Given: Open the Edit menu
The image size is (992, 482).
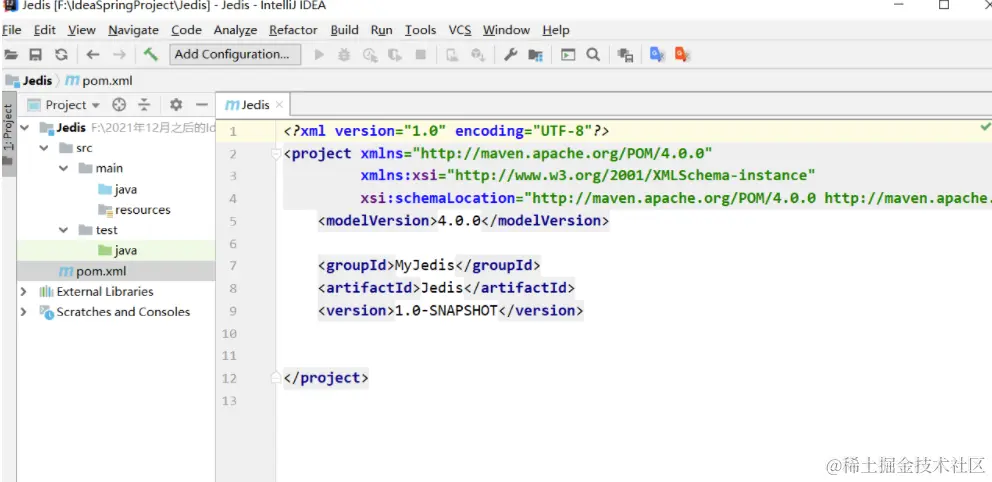Looking at the screenshot, I should [45, 30].
